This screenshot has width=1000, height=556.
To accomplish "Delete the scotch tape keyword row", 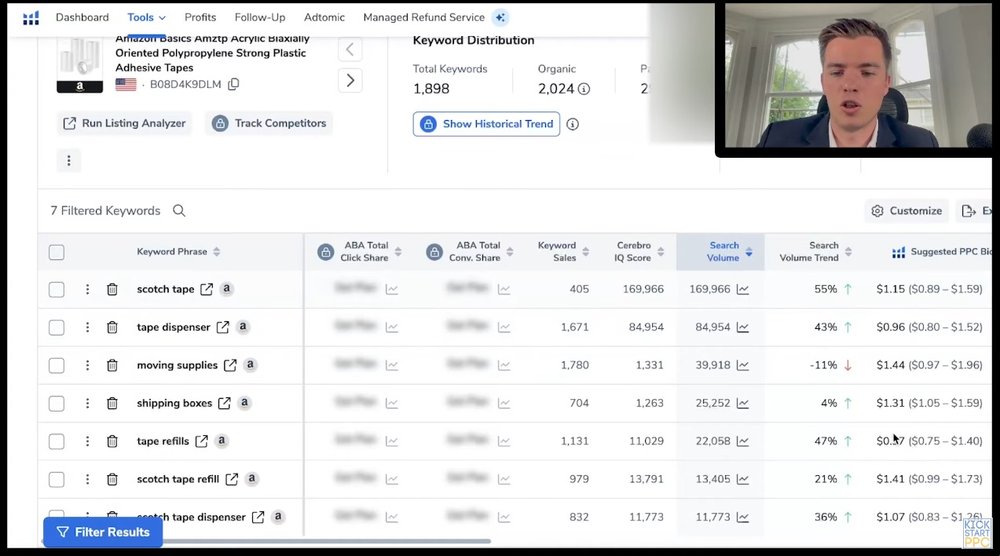I will coord(112,289).
